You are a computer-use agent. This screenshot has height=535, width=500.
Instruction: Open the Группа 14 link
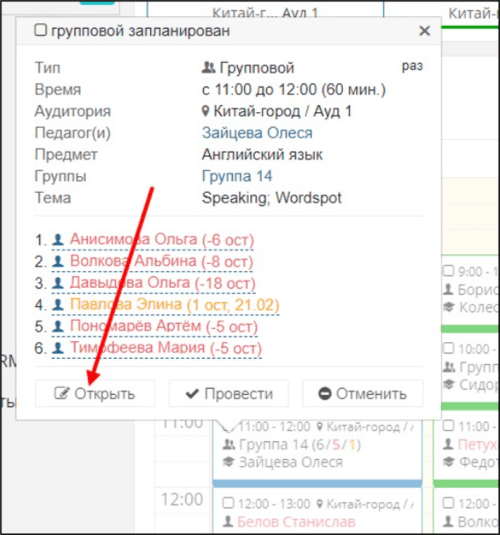[x=237, y=176]
